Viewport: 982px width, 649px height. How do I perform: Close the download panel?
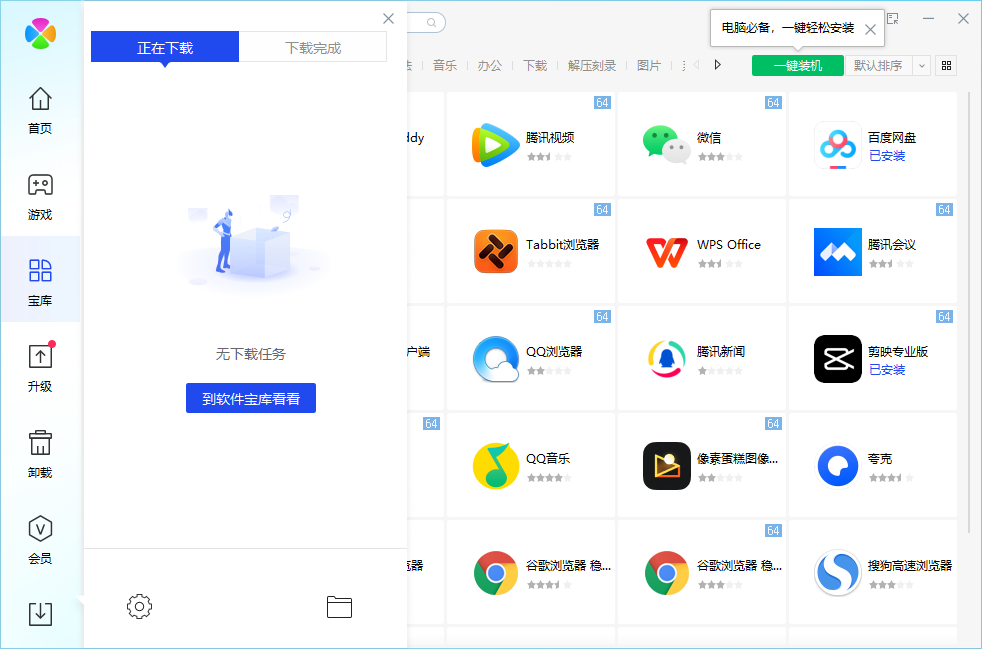(388, 19)
